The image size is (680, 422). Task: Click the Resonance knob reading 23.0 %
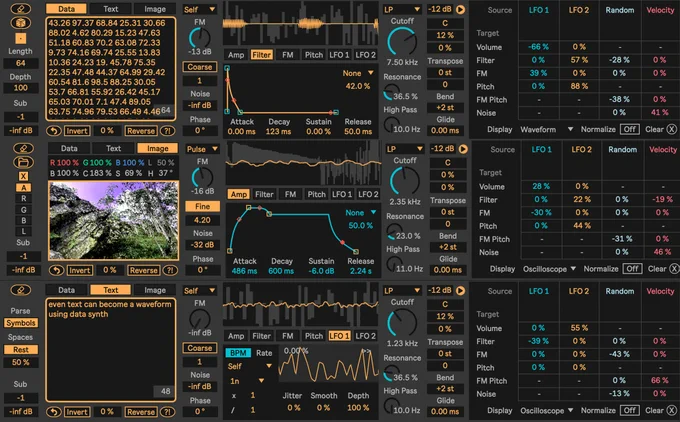[393, 231]
